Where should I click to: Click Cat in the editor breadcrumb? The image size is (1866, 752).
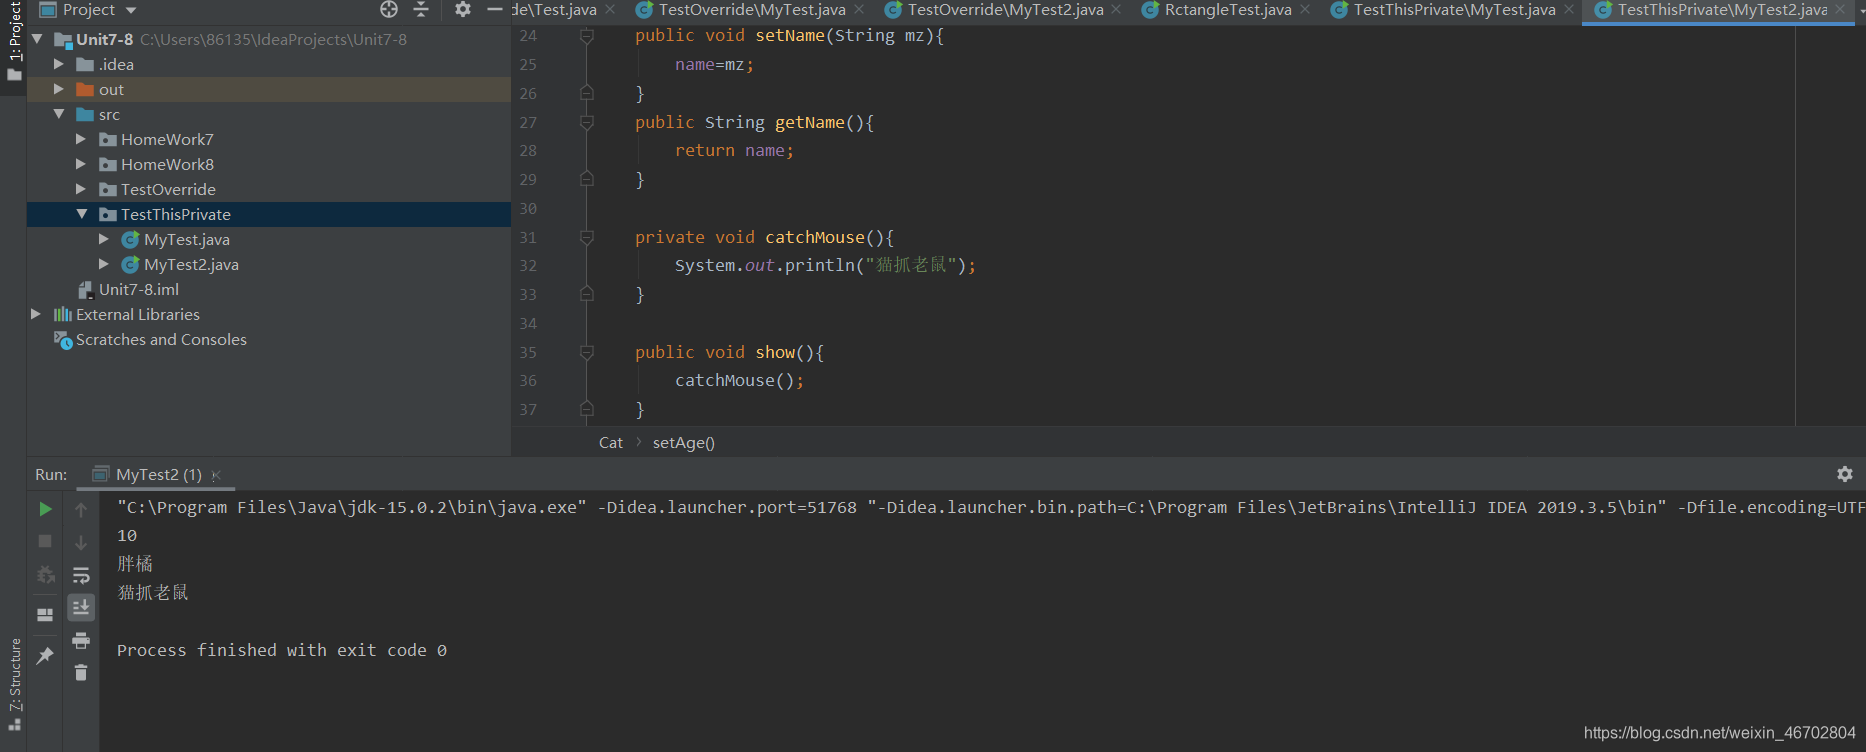point(610,443)
